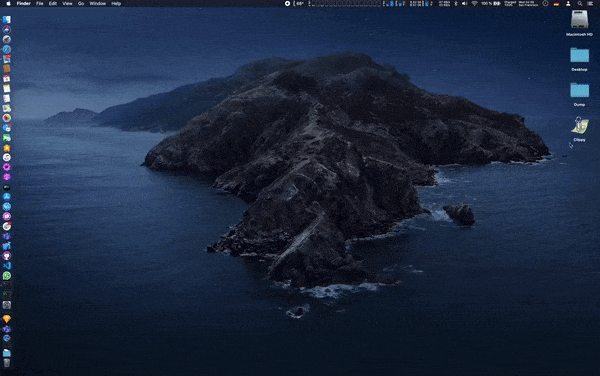Open the File menu
The width and height of the screenshot is (600, 376).
point(39,3)
